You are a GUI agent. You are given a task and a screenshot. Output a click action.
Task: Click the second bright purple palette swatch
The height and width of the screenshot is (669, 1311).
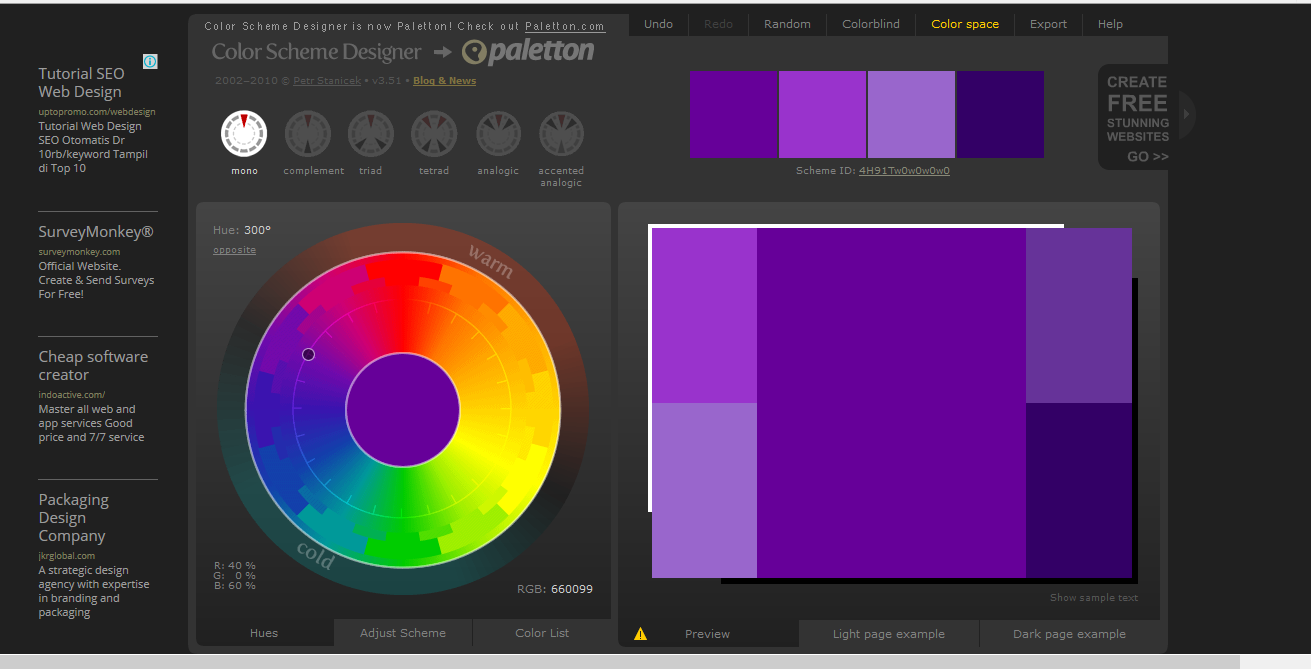pos(822,114)
